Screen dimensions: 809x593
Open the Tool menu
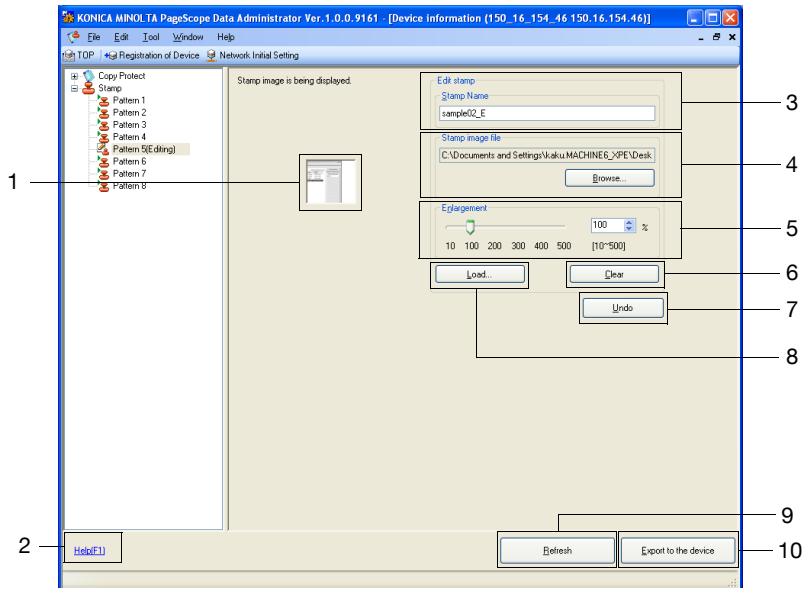coord(151,37)
